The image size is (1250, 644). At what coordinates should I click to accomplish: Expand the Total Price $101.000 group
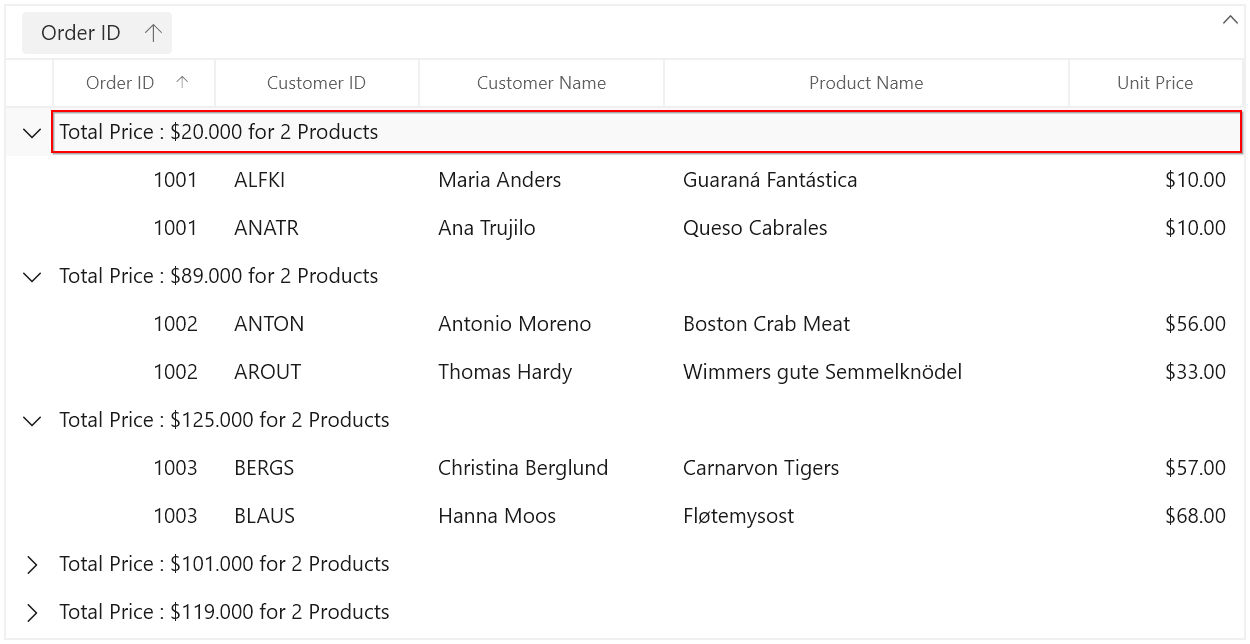(x=32, y=564)
